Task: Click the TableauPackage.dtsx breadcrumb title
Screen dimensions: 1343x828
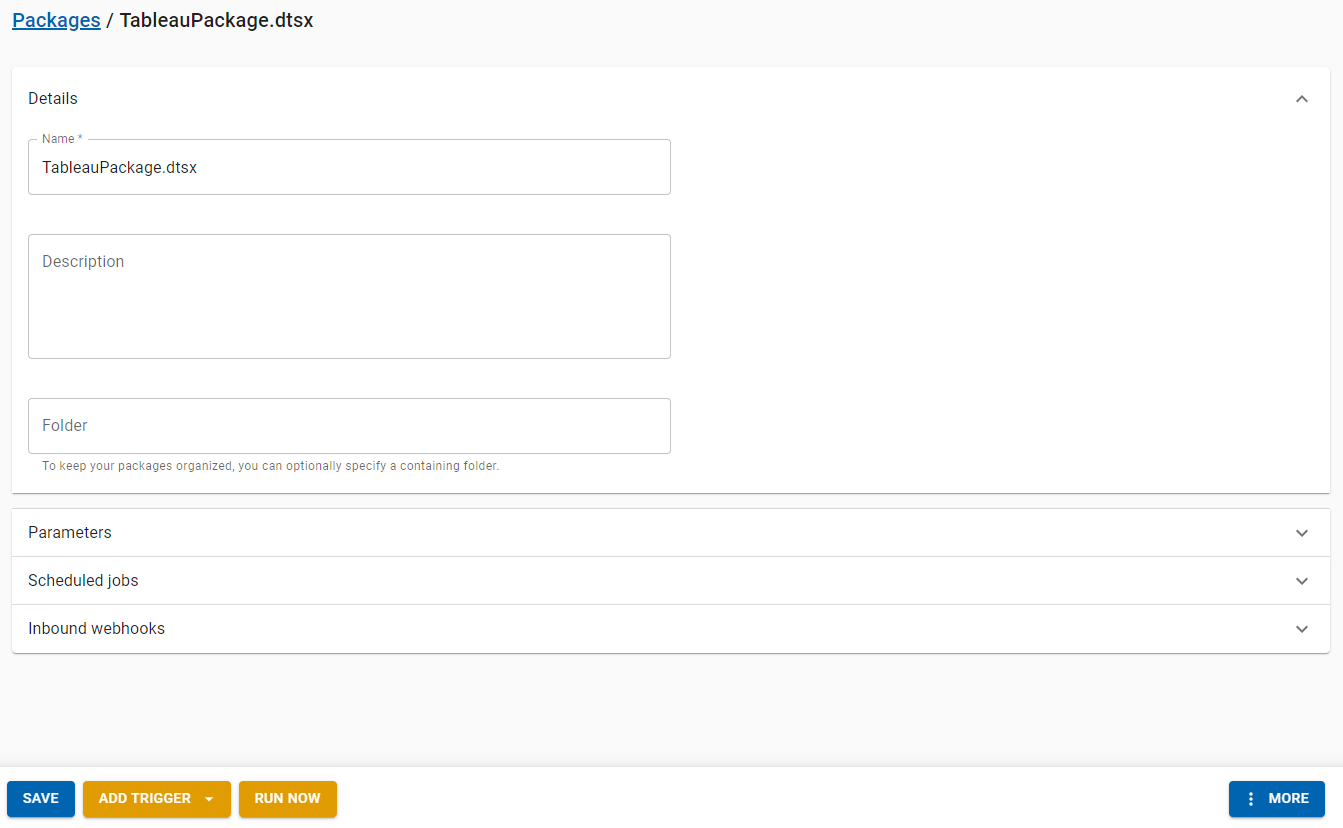Action: pyautogui.click(x=216, y=21)
